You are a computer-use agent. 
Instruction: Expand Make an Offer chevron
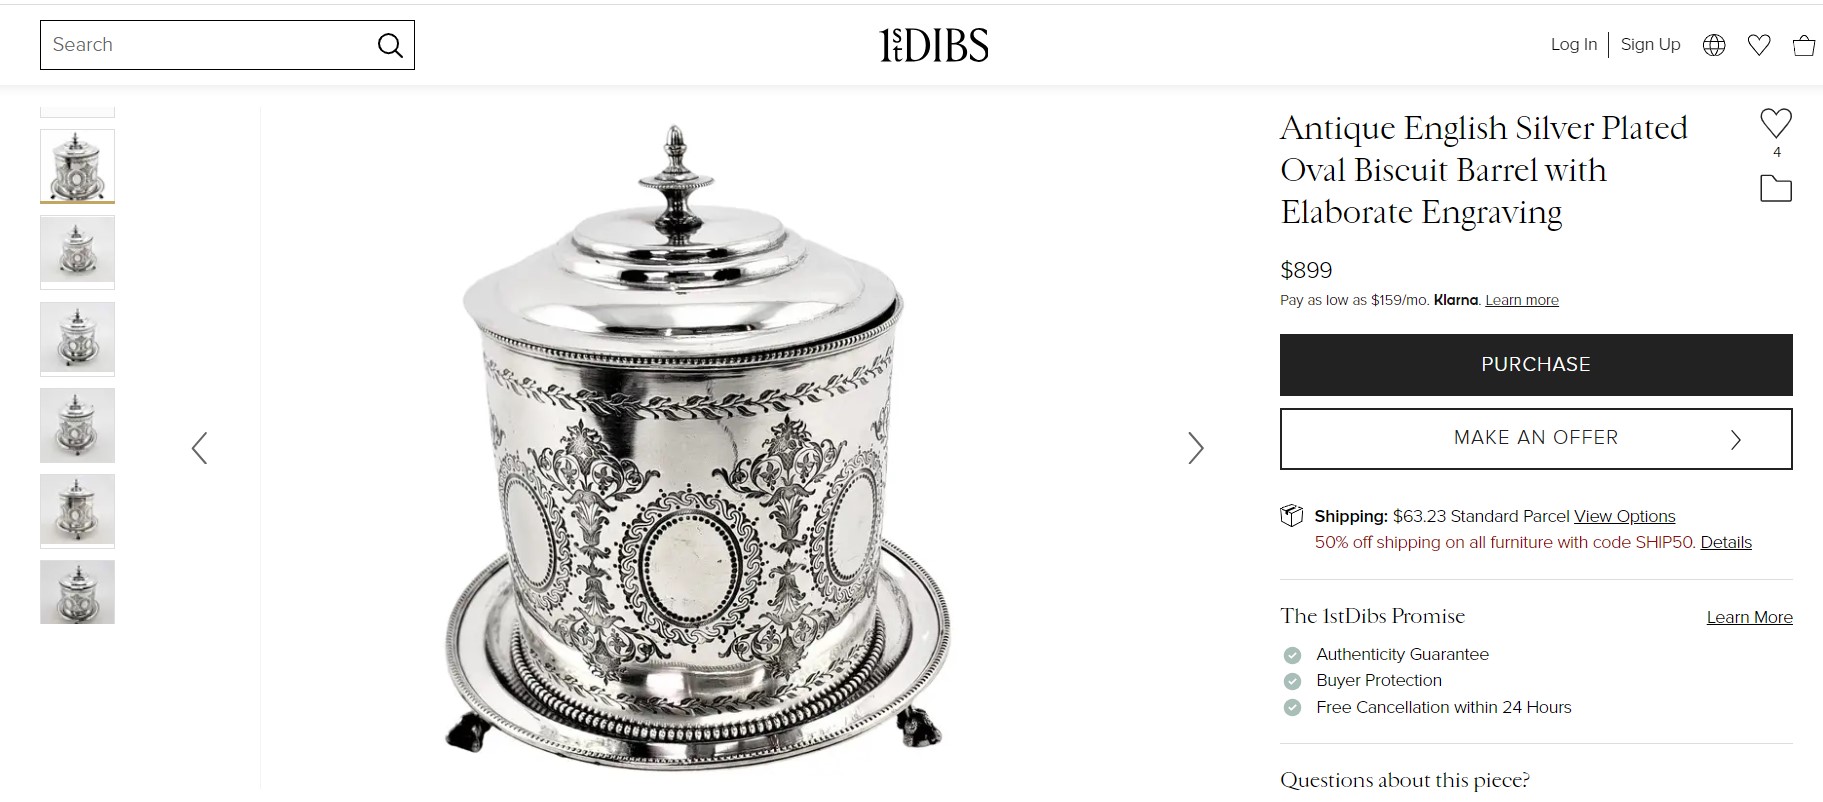coord(1736,439)
